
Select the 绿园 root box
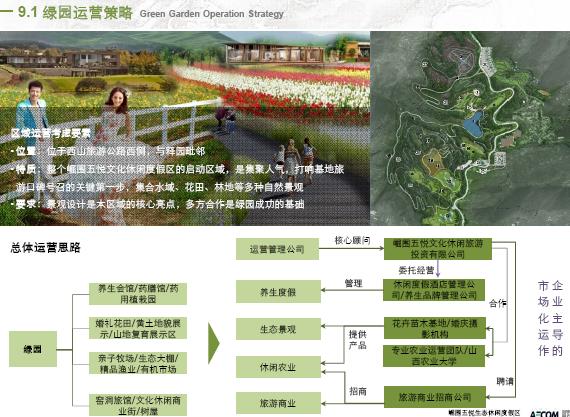(x=33, y=349)
